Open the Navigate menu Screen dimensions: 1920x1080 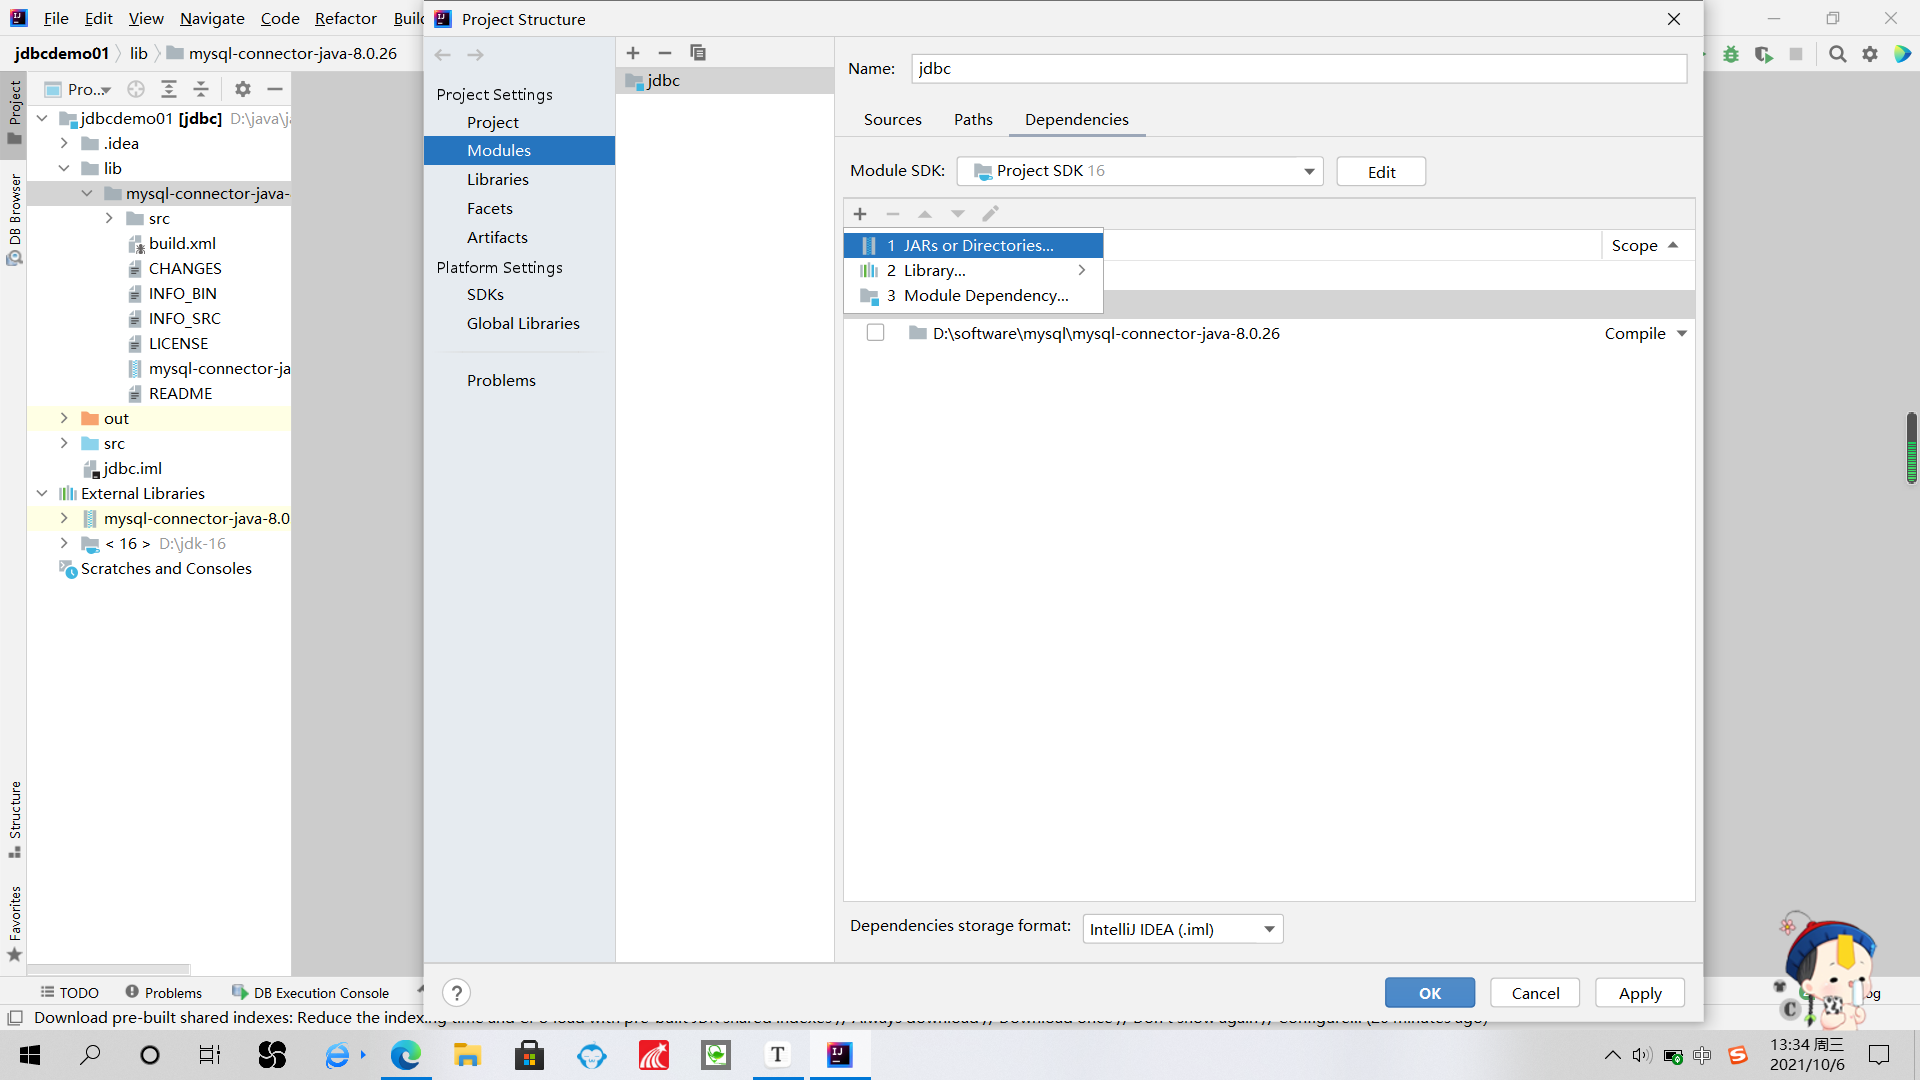(211, 18)
